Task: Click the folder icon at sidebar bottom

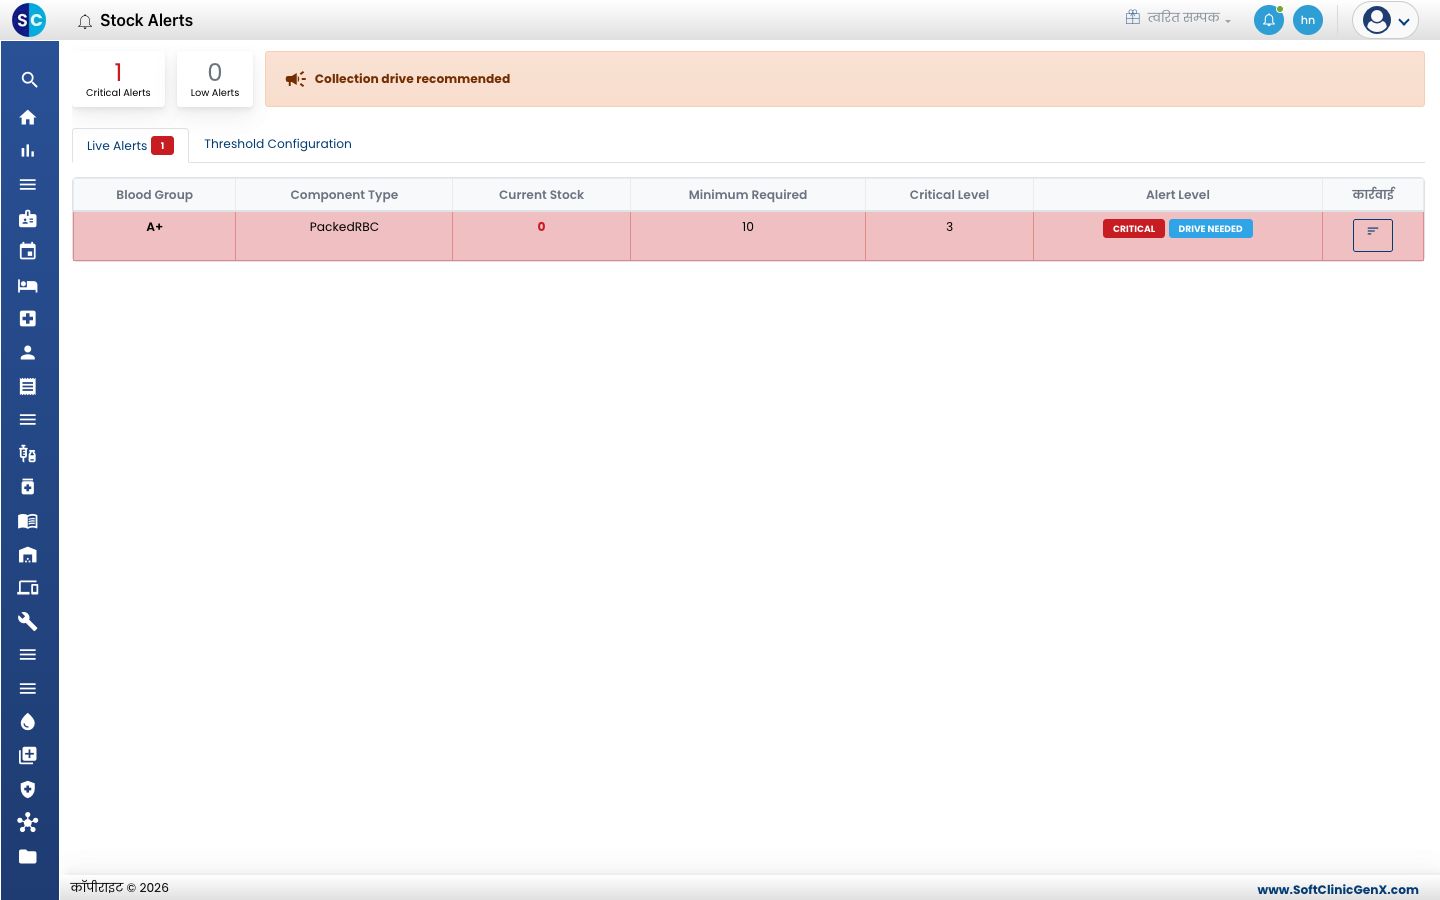Action: (x=28, y=856)
